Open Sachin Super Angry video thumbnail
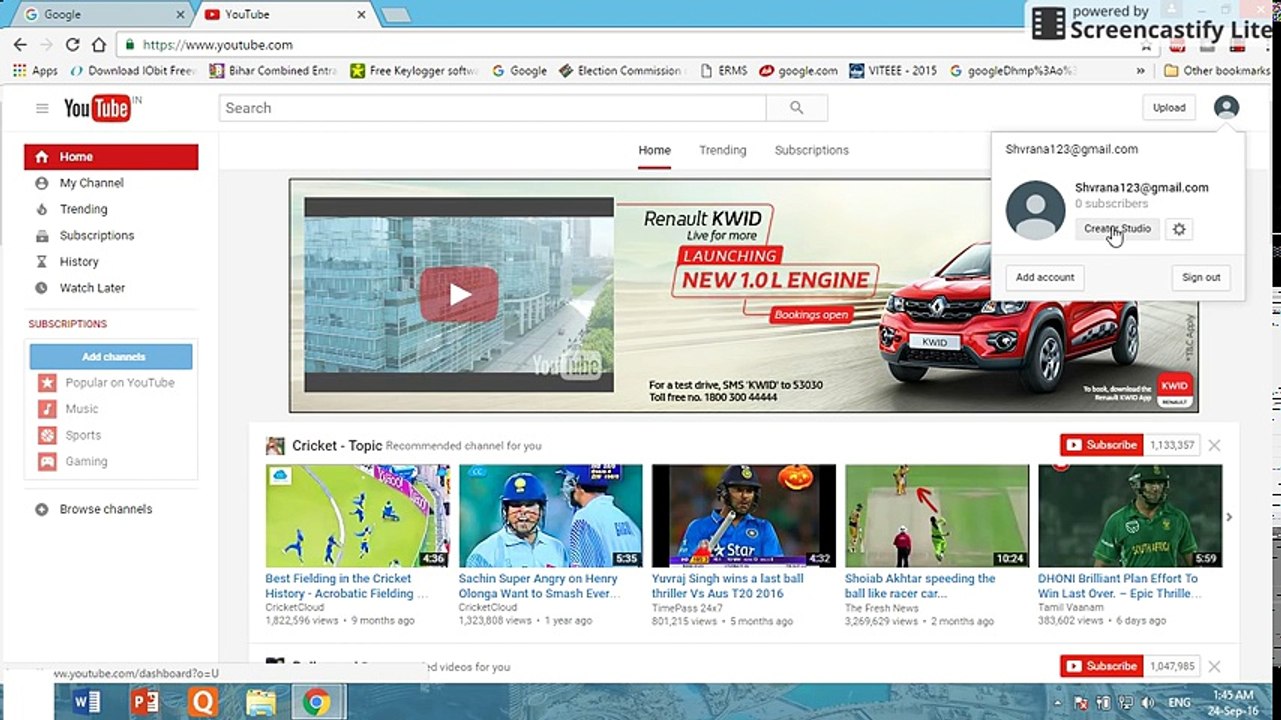This screenshot has width=1281, height=720. point(550,516)
